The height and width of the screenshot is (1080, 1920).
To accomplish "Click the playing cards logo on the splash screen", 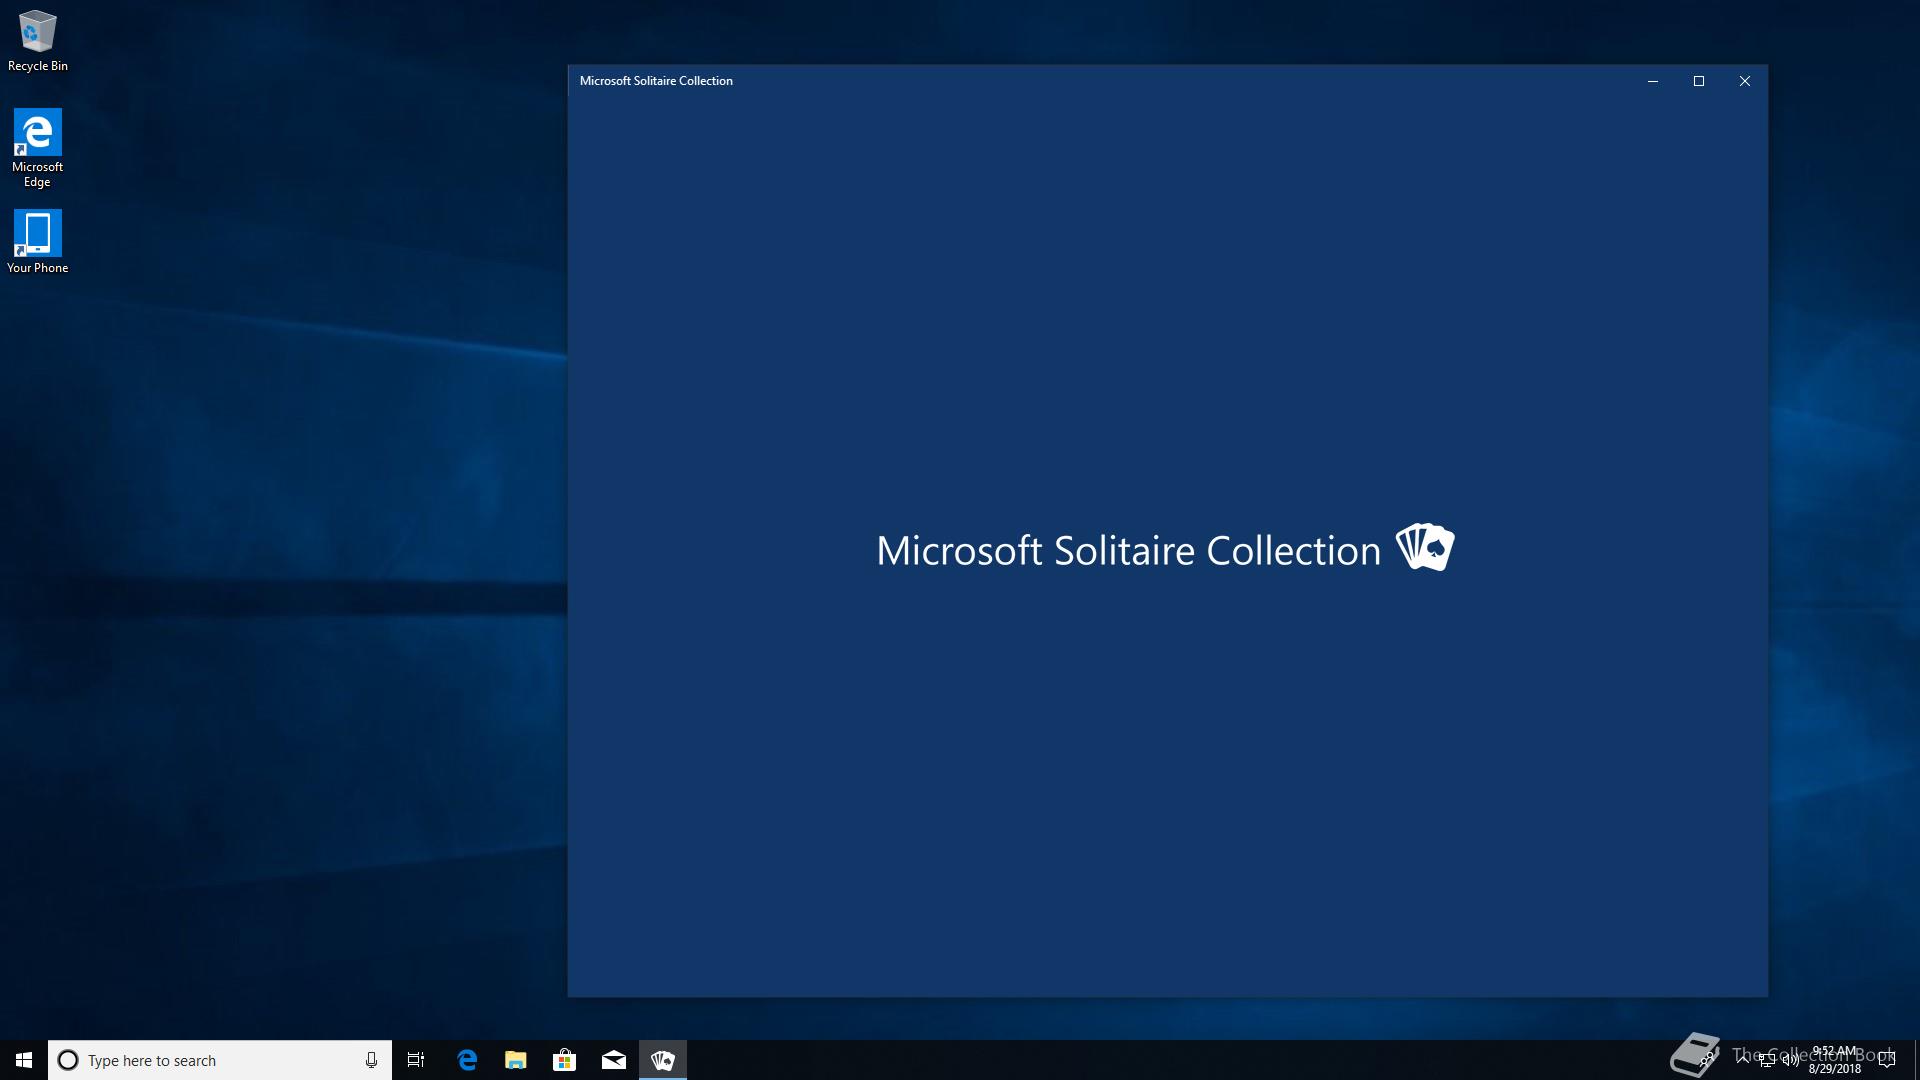I will [1425, 547].
